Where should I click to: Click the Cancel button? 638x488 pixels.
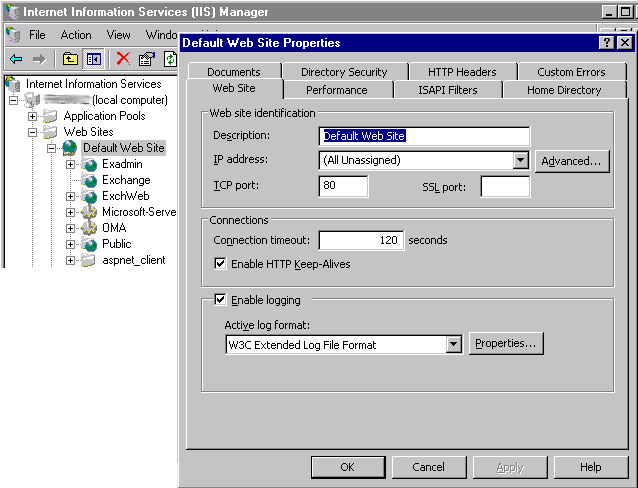[428, 467]
